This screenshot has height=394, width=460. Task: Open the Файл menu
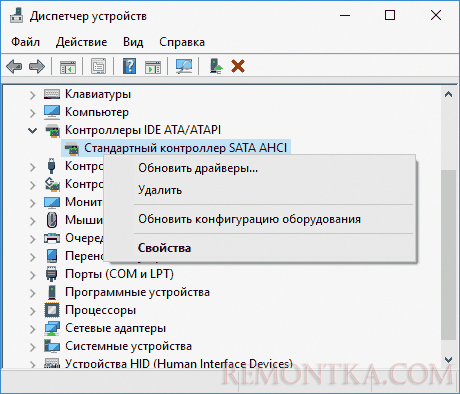[25, 42]
